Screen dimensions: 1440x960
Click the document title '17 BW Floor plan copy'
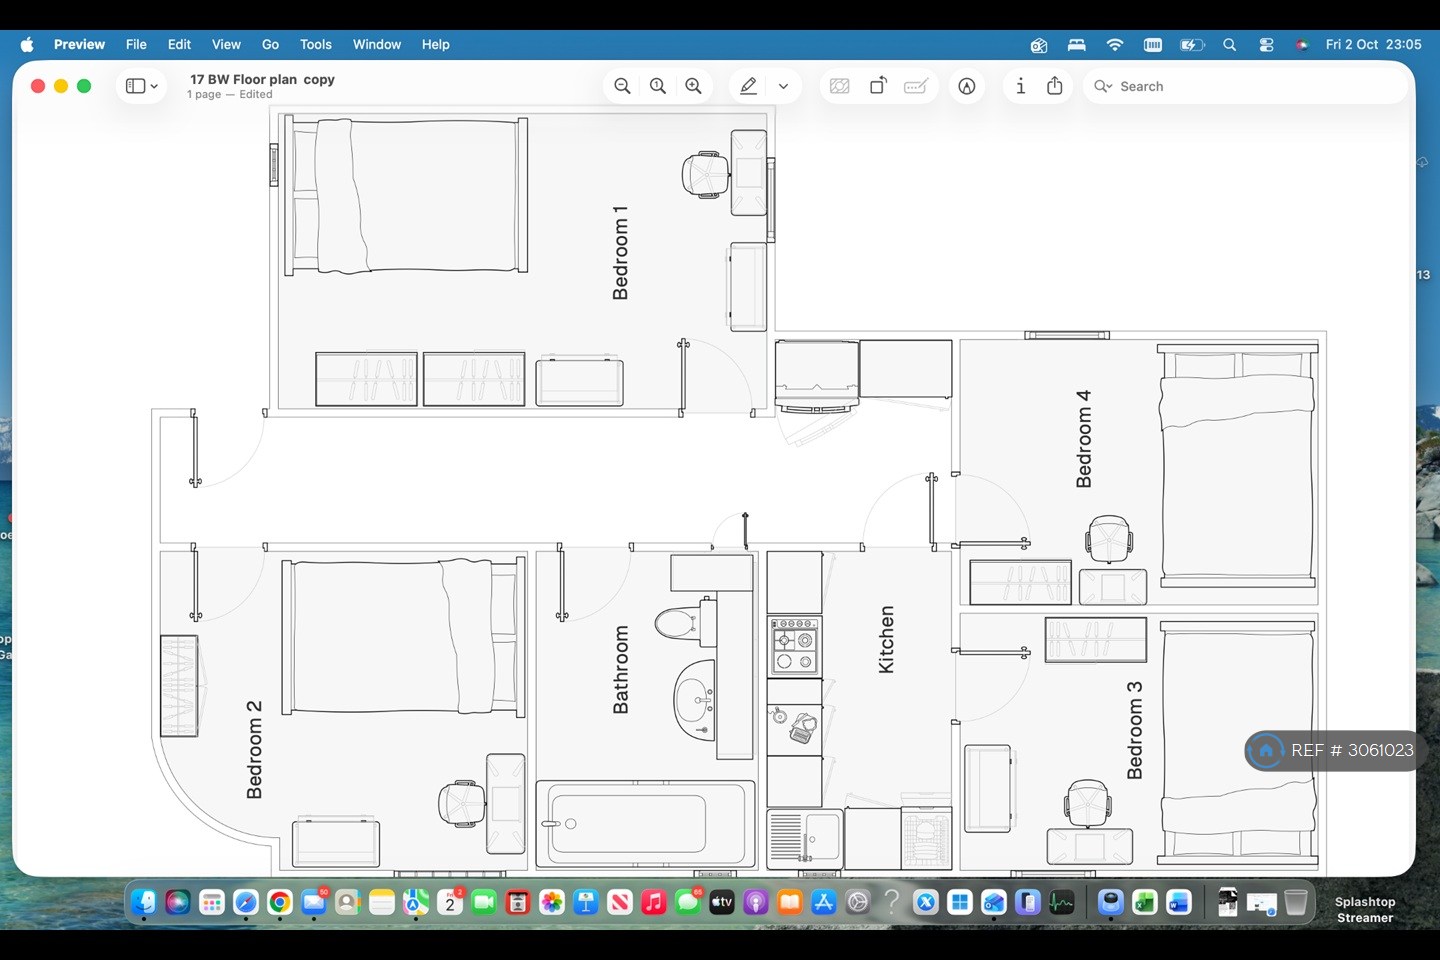(262, 79)
